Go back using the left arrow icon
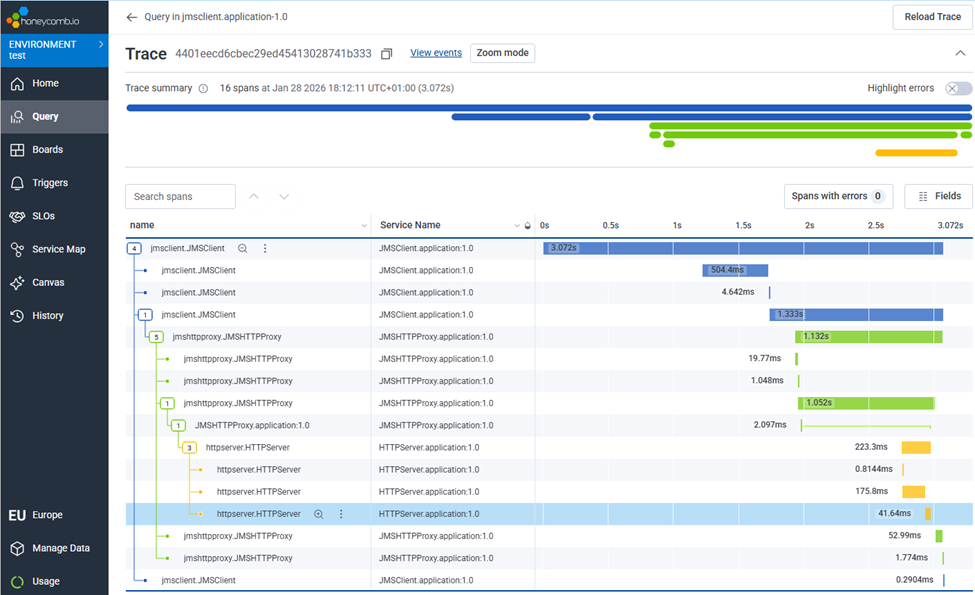The image size is (975, 595). click(131, 17)
